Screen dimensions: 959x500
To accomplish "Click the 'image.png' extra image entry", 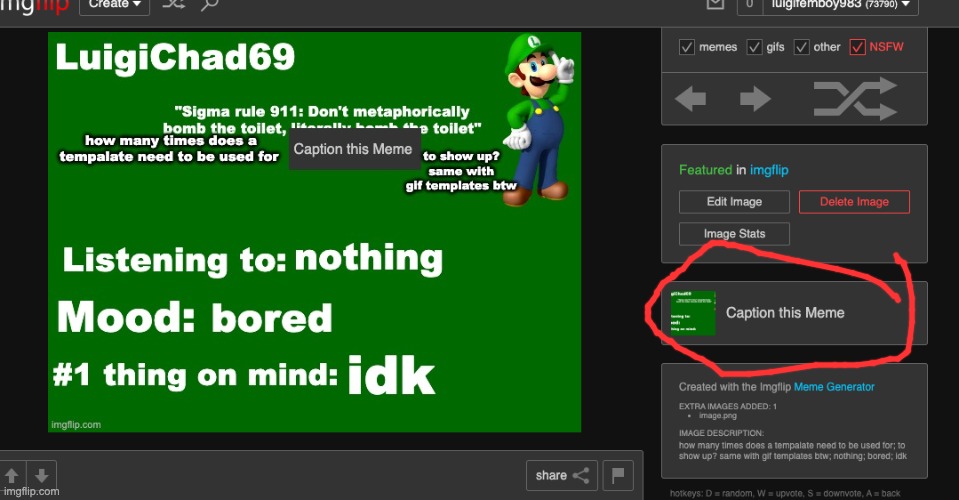I will (718, 416).
